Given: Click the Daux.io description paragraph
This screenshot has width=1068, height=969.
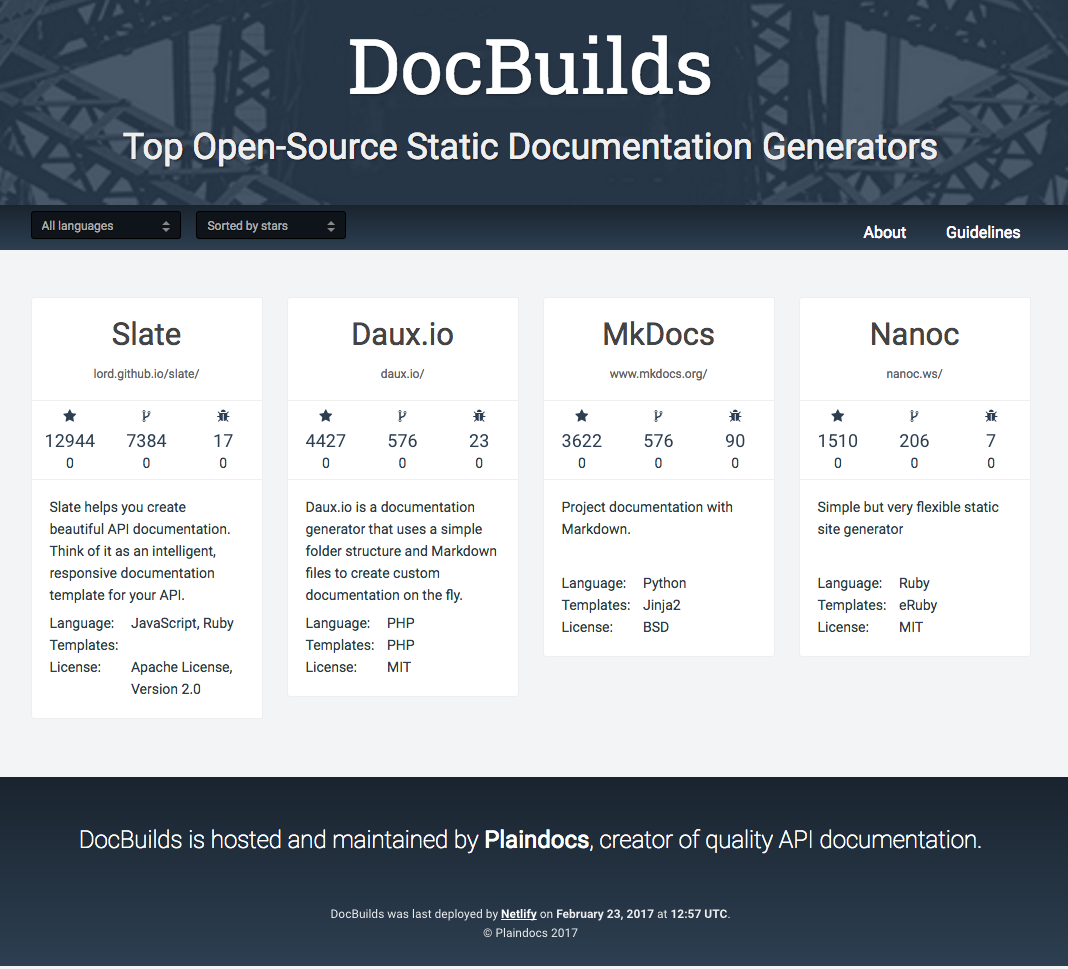Looking at the screenshot, I should coord(401,551).
